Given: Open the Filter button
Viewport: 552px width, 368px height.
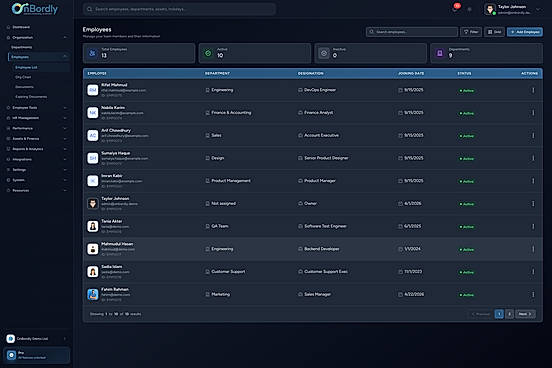Looking at the screenshot, I should (471, 32).
